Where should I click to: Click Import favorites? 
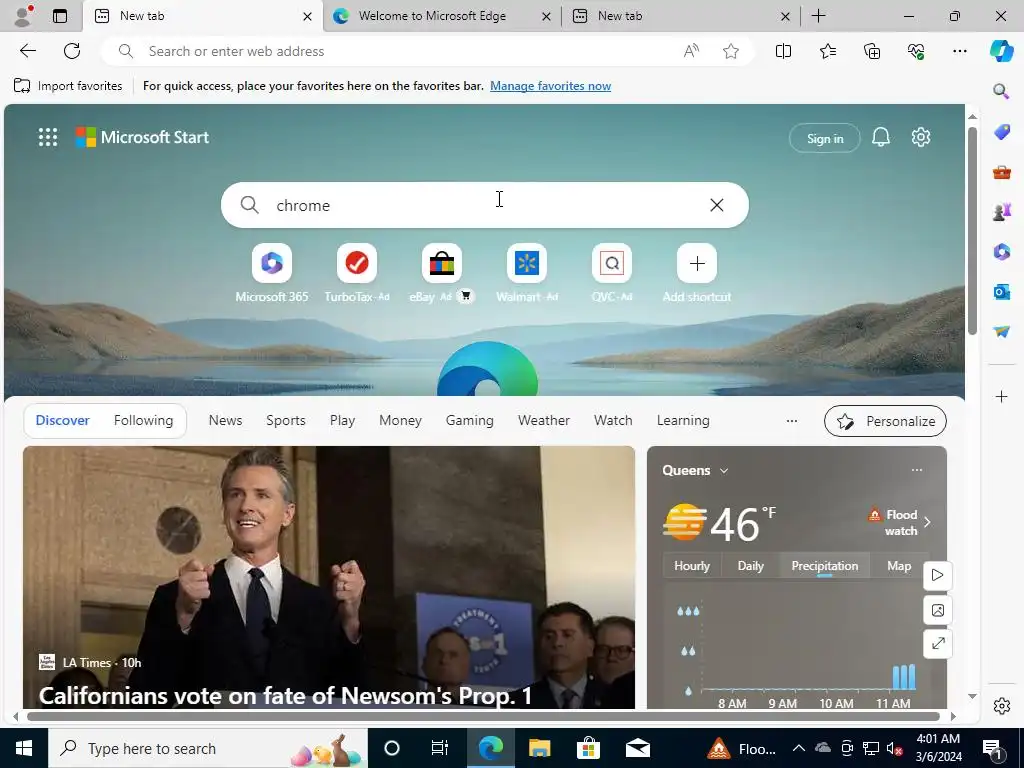(68, 86)
